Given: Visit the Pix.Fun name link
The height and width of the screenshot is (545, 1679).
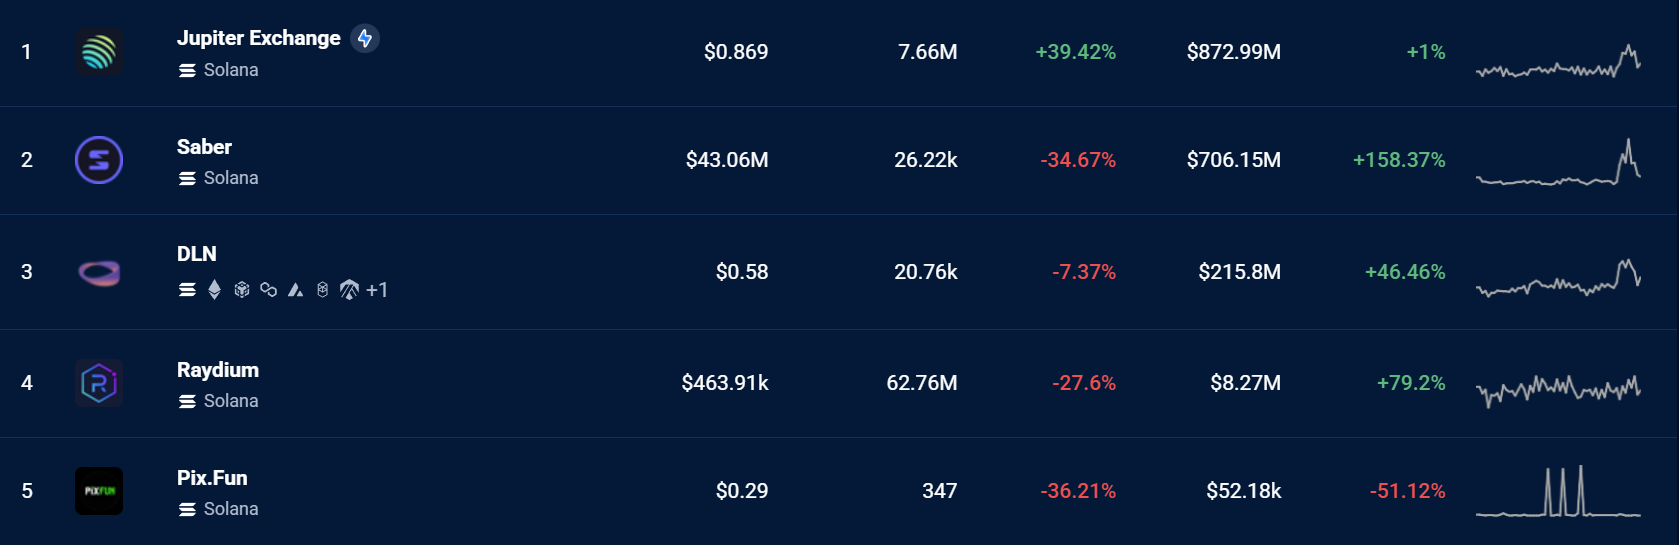Looking at the screenshot, I should coord(212,478).
